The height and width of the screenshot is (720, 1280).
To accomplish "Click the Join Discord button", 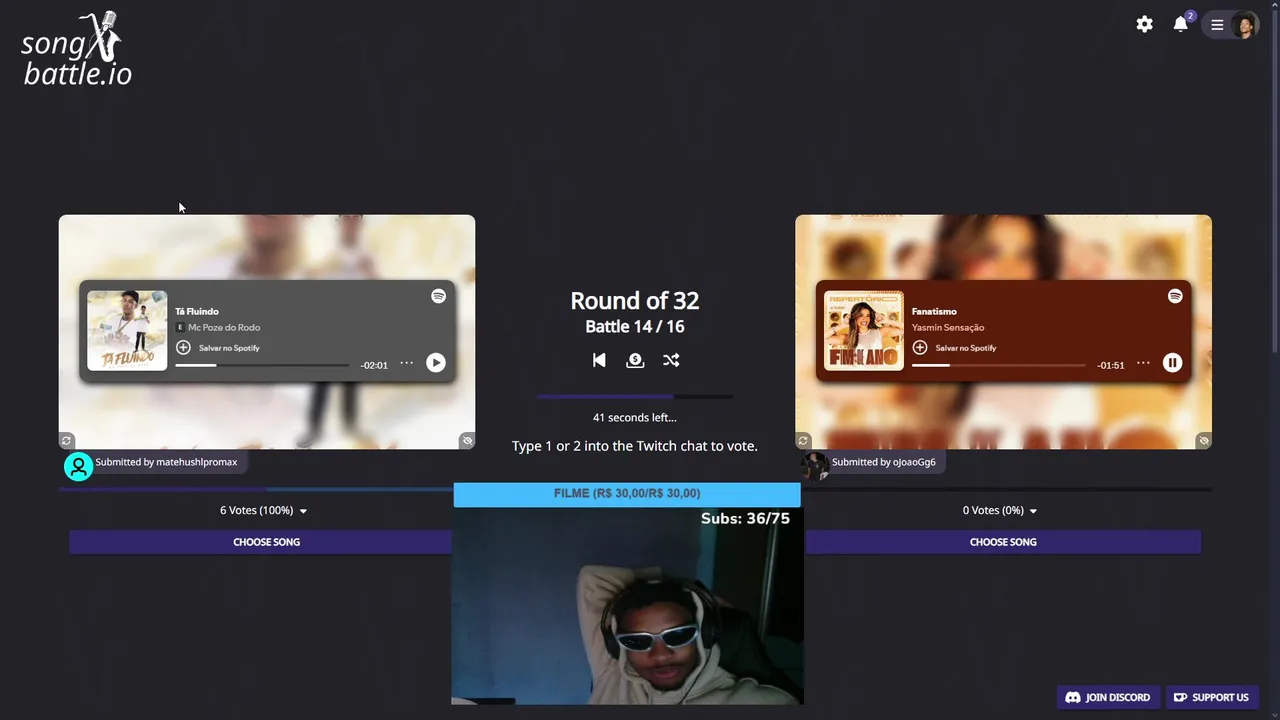I will (1108, 697).
